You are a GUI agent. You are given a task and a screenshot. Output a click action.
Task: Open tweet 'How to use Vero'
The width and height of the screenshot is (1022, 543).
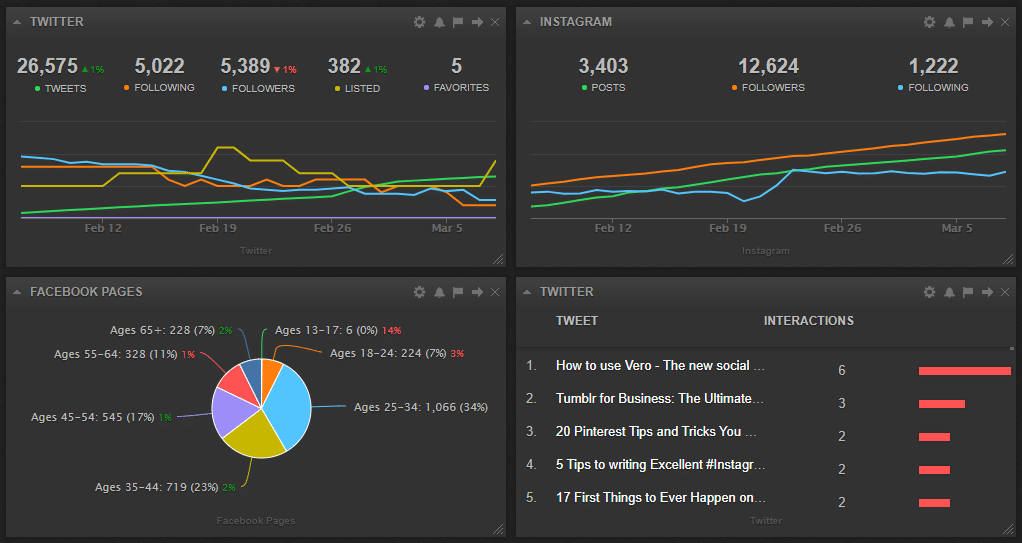[x=660, y=366]
